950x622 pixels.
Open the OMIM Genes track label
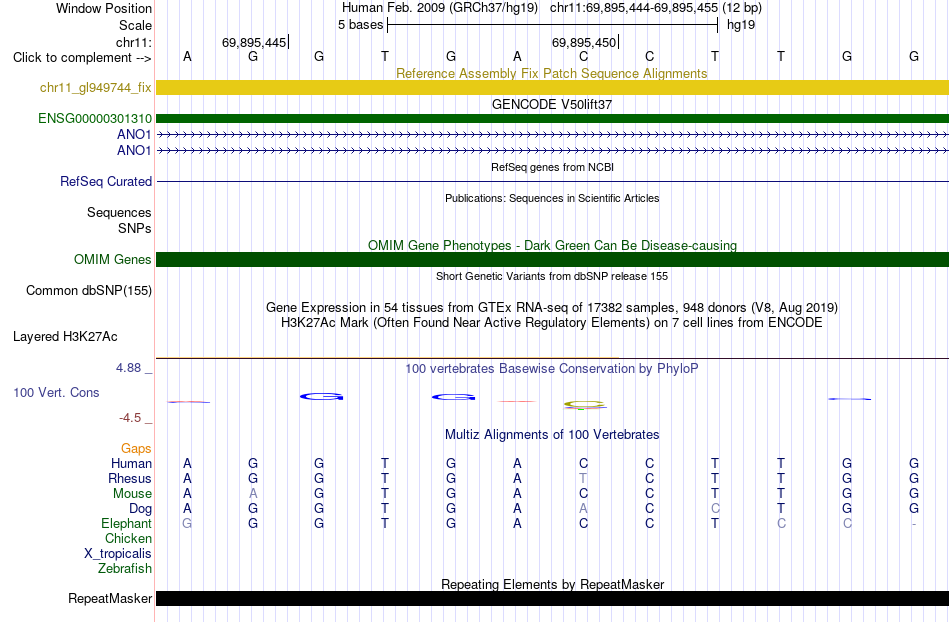(113, 260)
